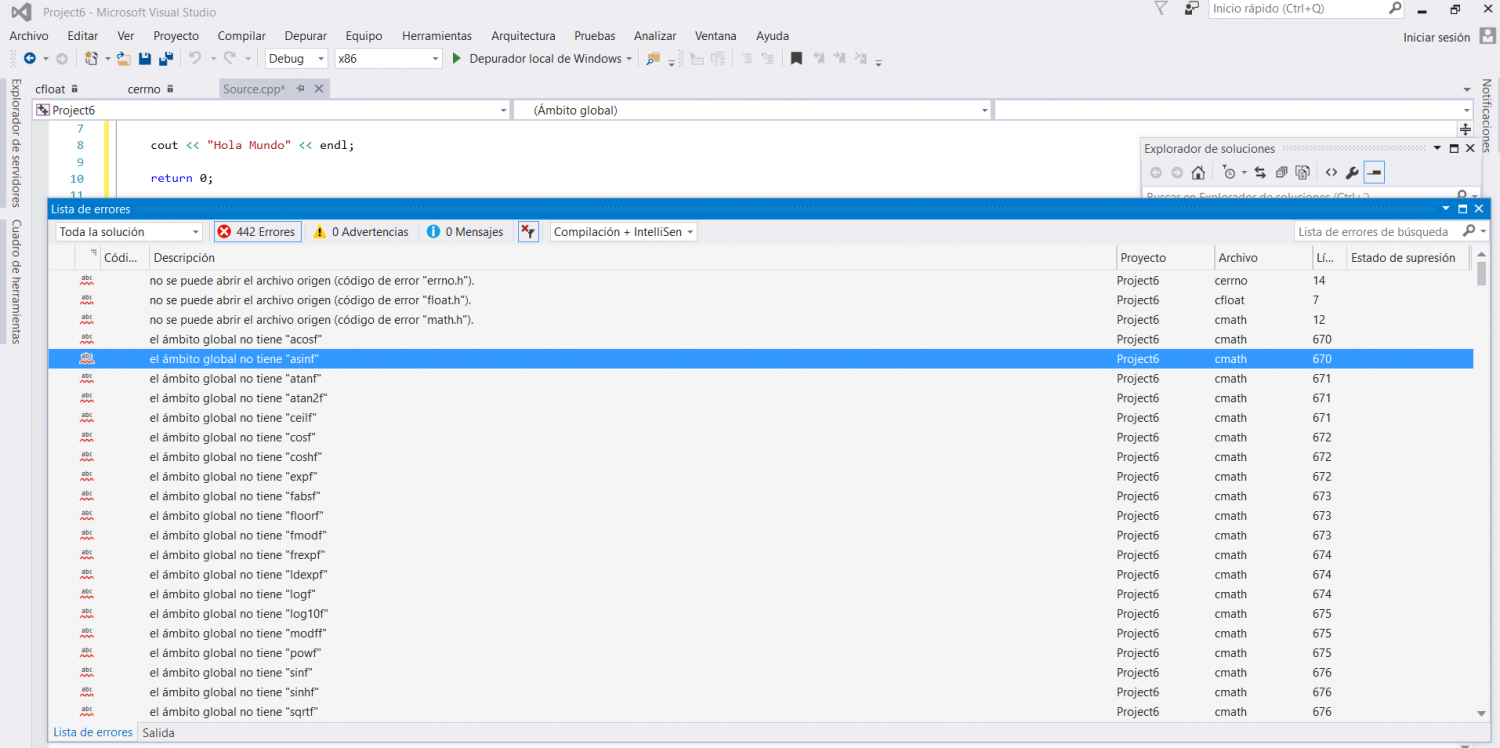Select error row for "atan2f"
Viewport: 1500px width, 748px height.
pyautogui.click(x=761, y=398)
